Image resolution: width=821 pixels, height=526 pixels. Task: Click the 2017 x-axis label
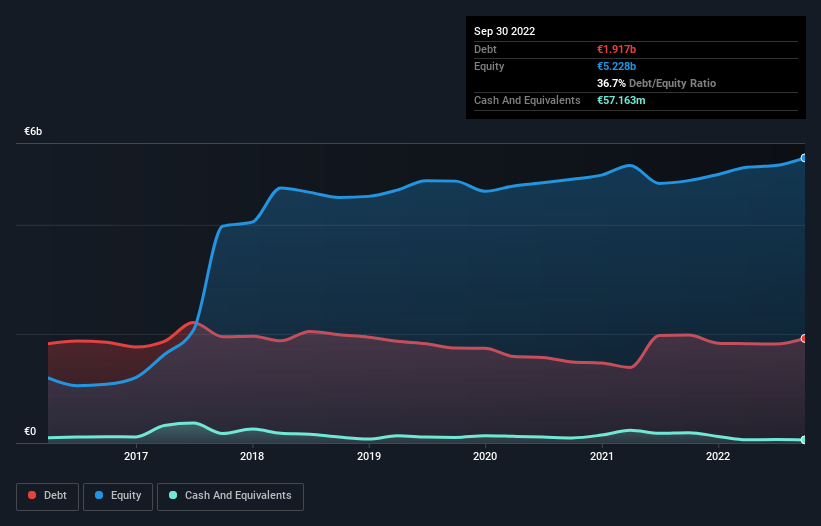coord(136,456)
